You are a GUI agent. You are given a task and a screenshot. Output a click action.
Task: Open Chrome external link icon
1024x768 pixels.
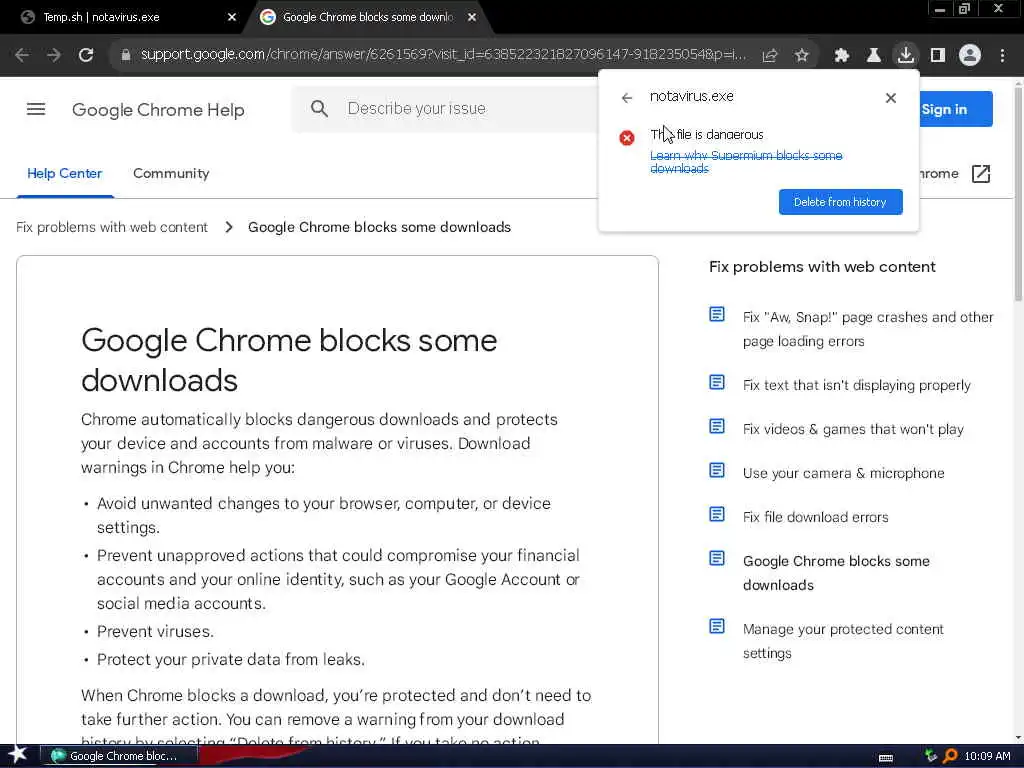tap(981, 174)
